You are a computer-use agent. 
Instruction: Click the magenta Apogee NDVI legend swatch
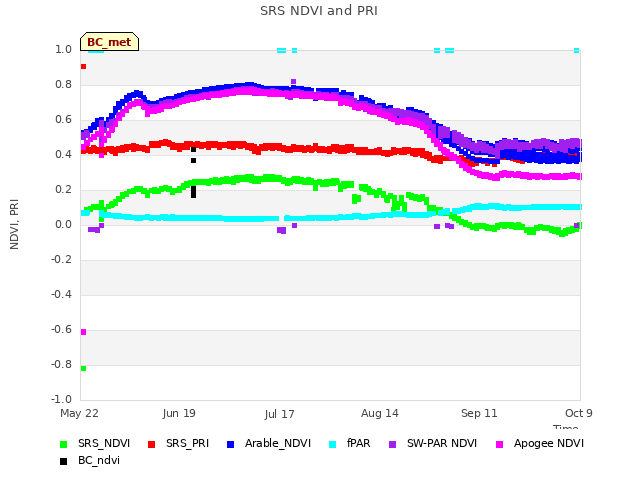tap(499, 444)
